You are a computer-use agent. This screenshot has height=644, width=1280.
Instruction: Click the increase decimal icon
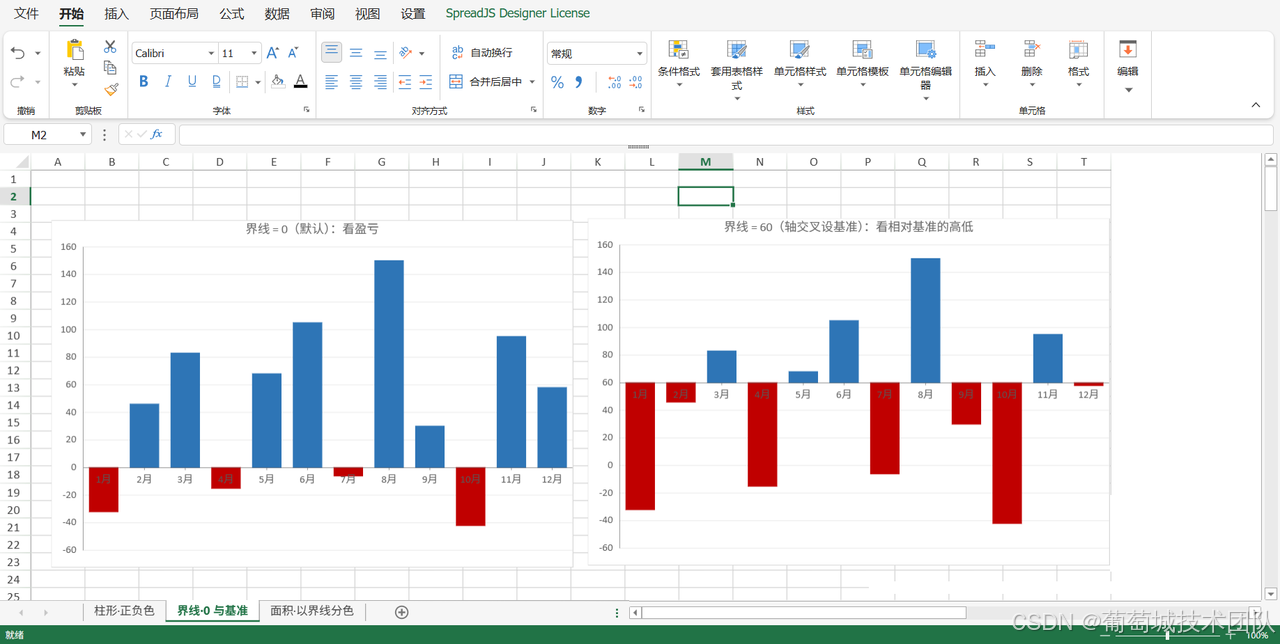[615, 82]
